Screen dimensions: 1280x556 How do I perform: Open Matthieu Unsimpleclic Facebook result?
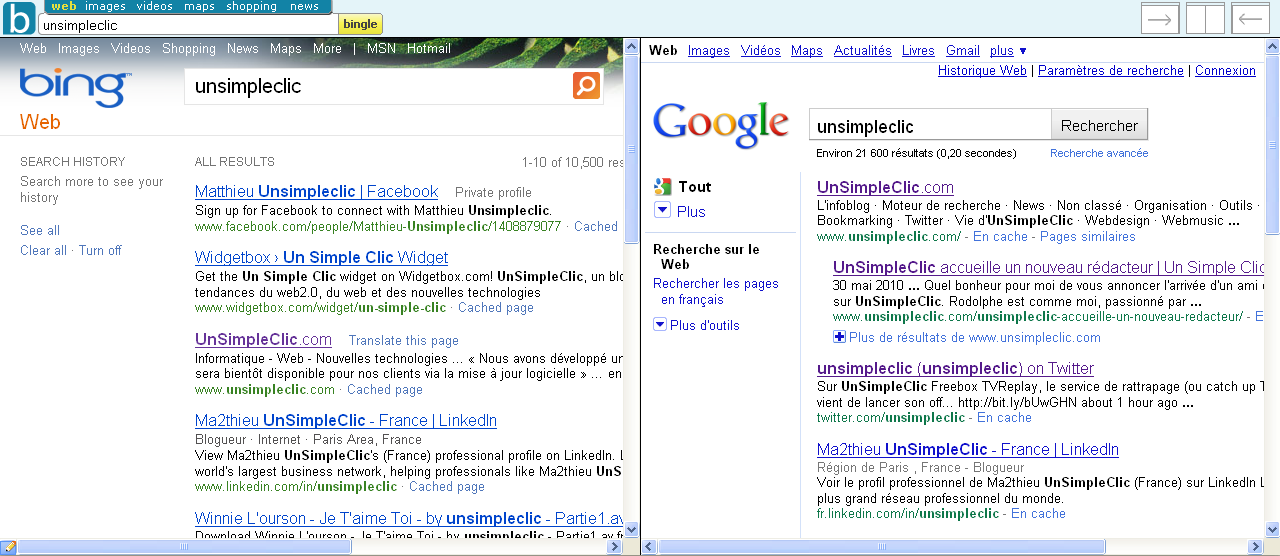pos(316,191)
